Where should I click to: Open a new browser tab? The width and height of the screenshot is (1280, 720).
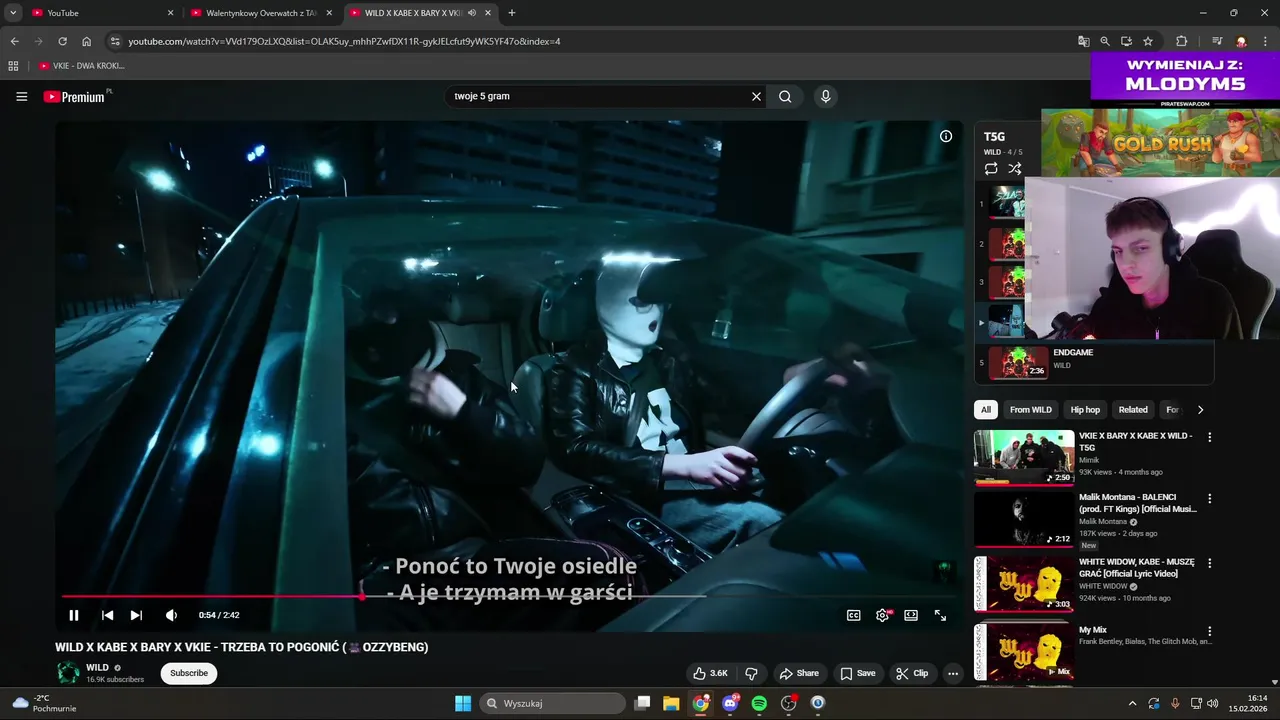[x=512, y=13]
